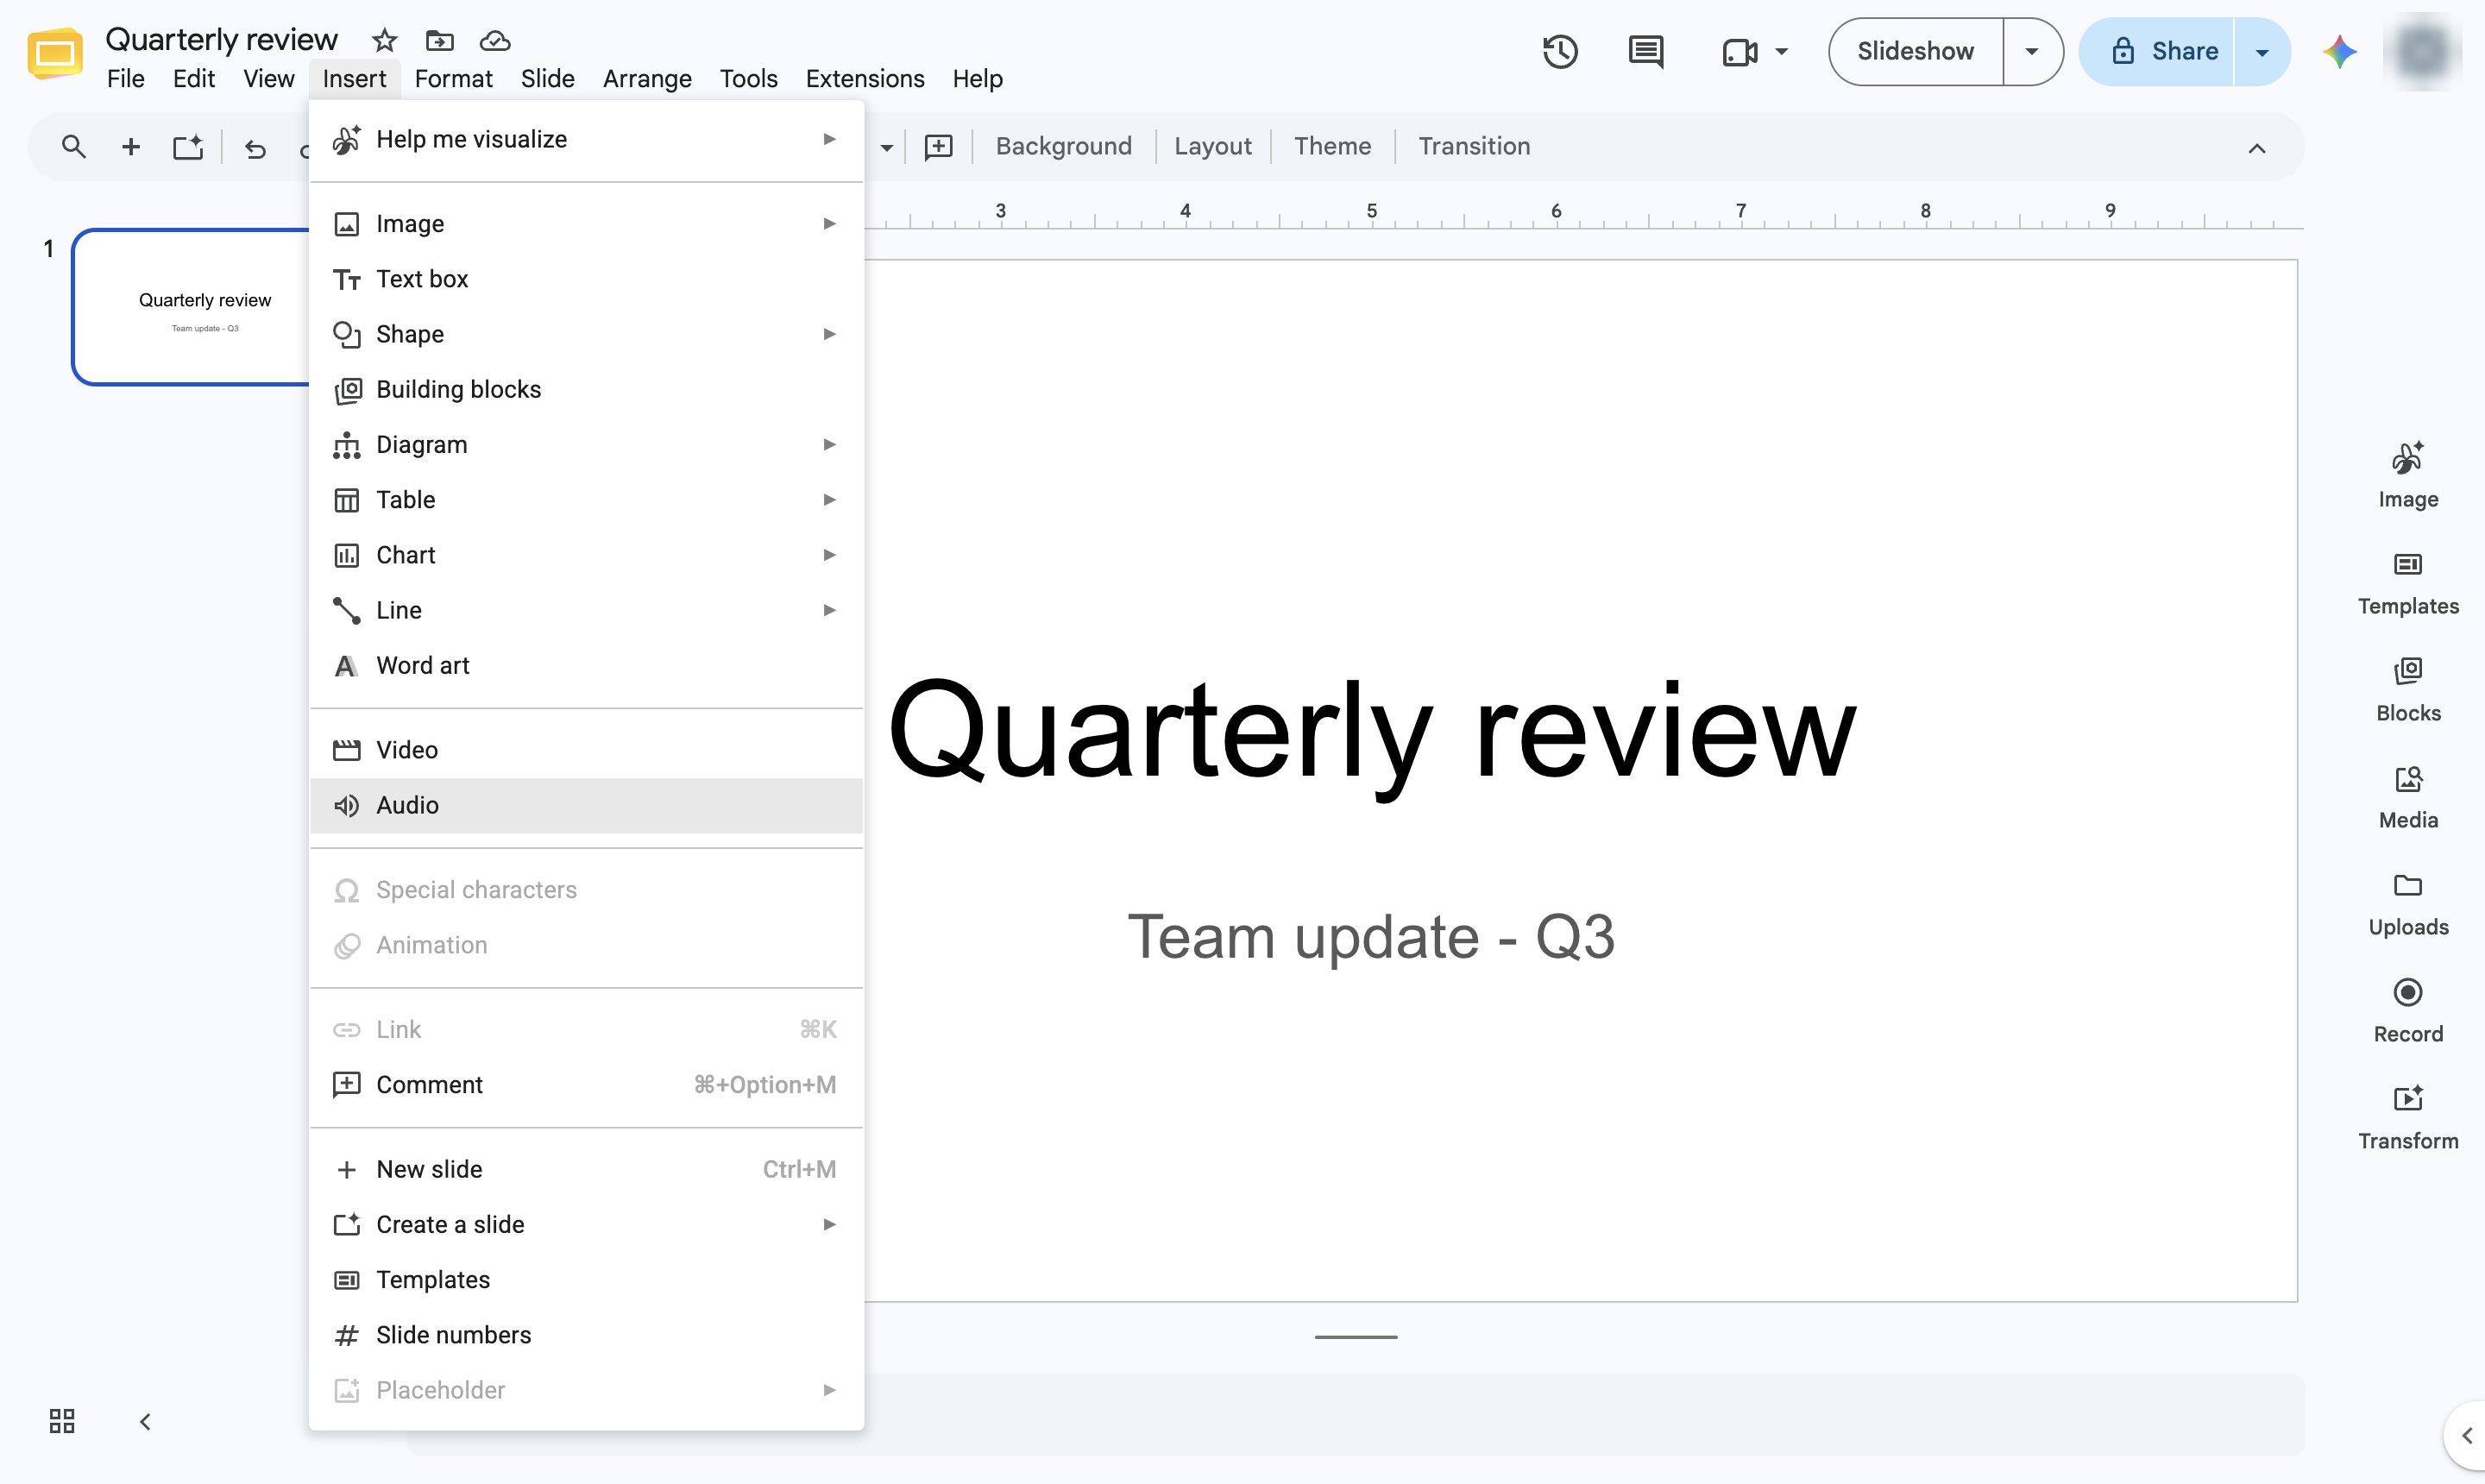Click the Theme toolbar button

click(x=1332, y=147)
